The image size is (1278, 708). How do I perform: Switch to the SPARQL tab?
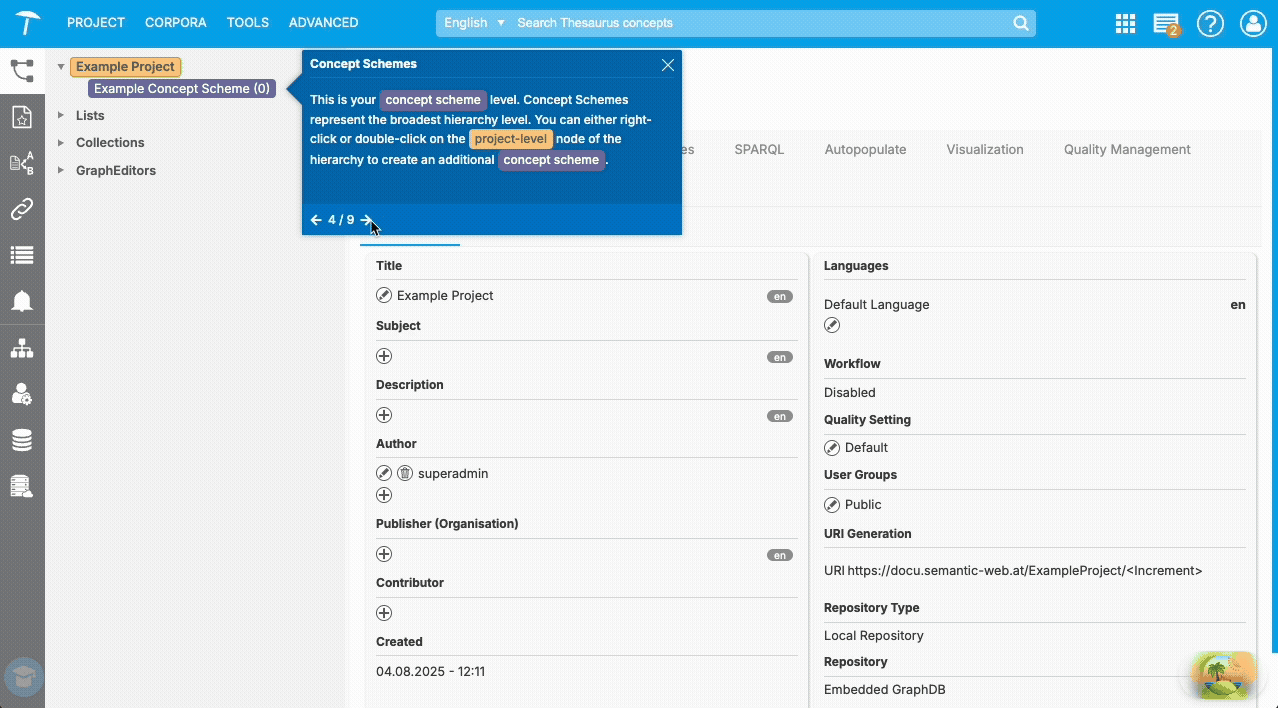759,149
